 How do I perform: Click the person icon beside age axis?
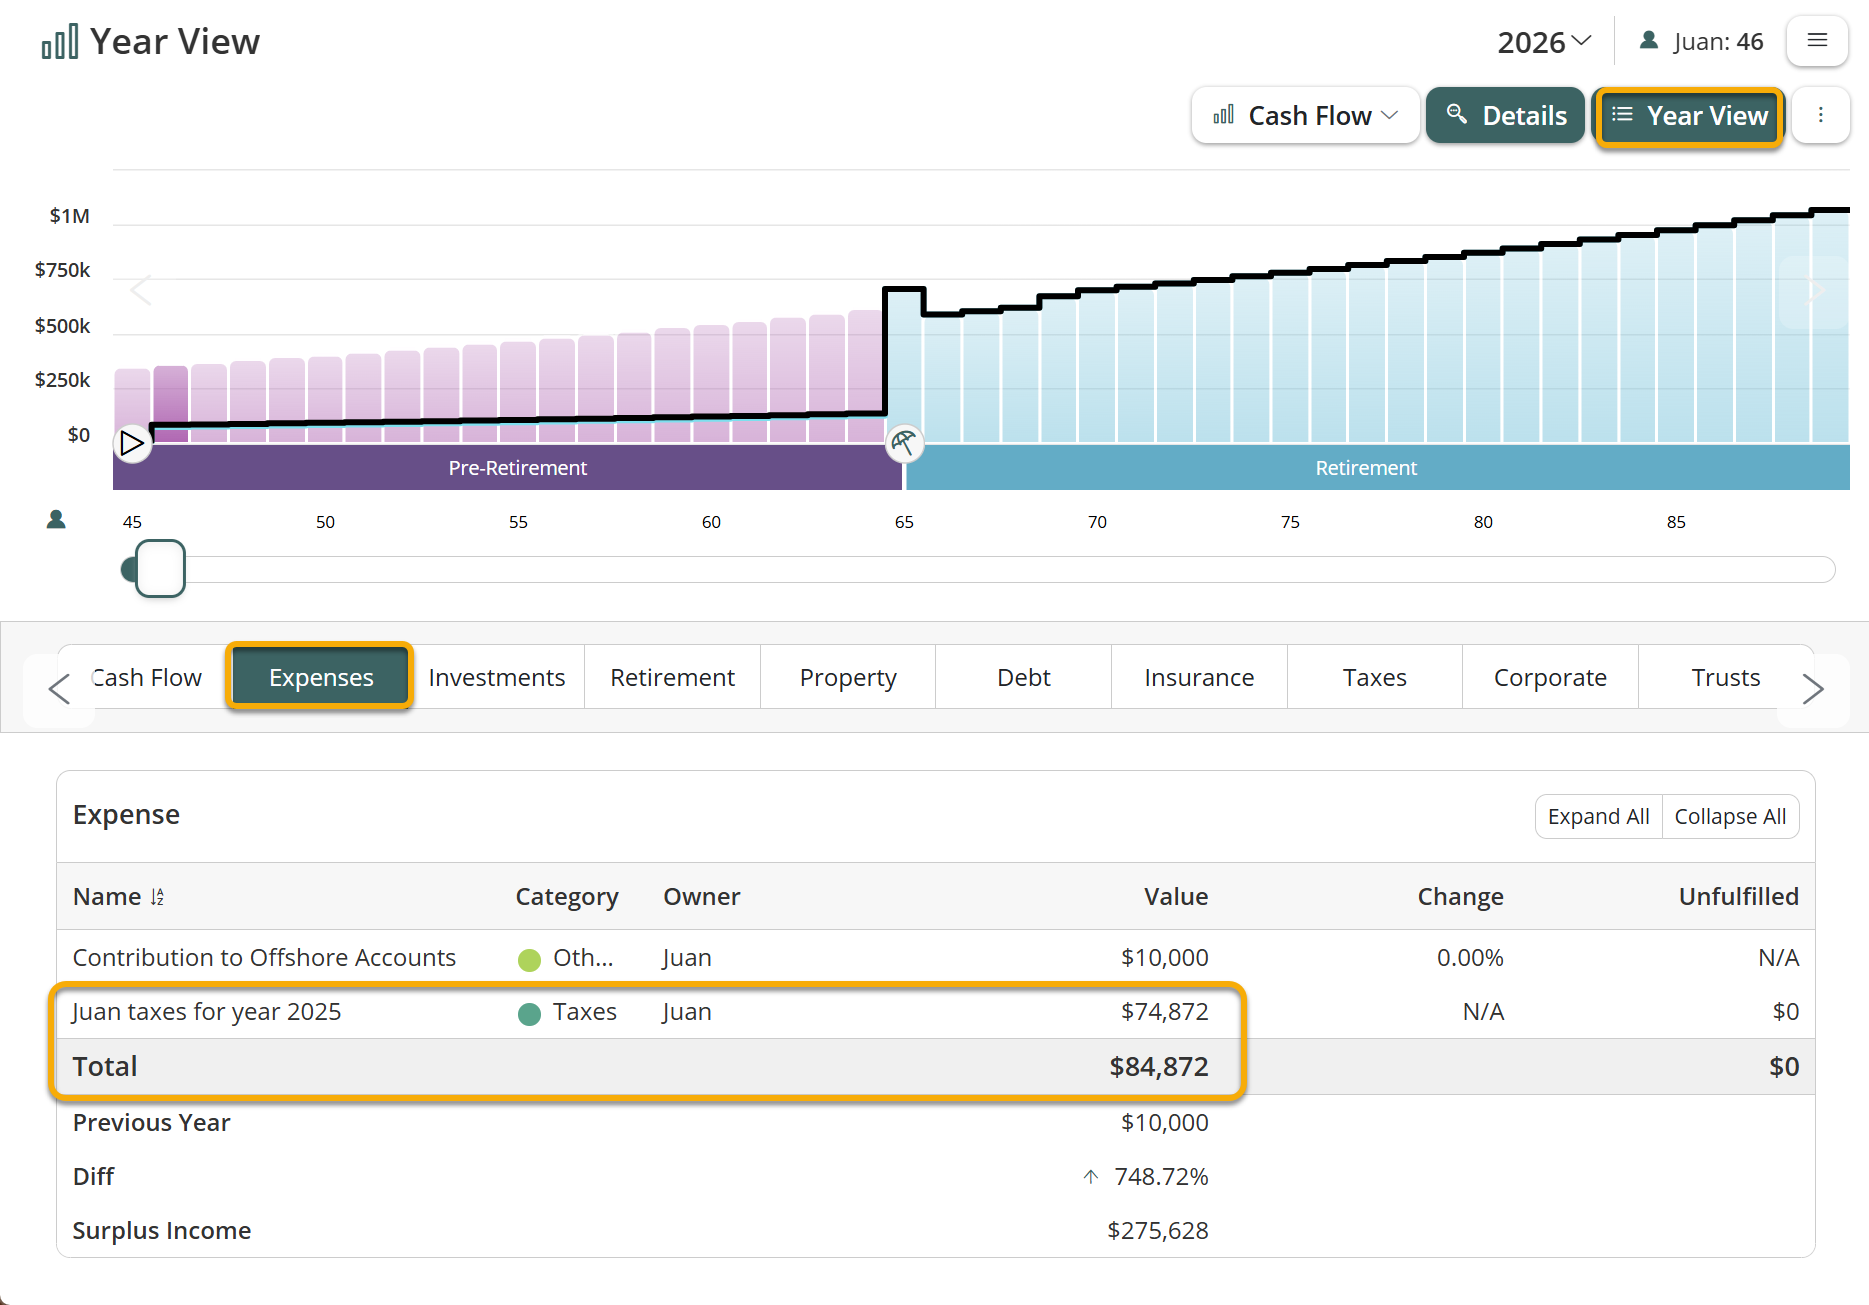[57, 520]
